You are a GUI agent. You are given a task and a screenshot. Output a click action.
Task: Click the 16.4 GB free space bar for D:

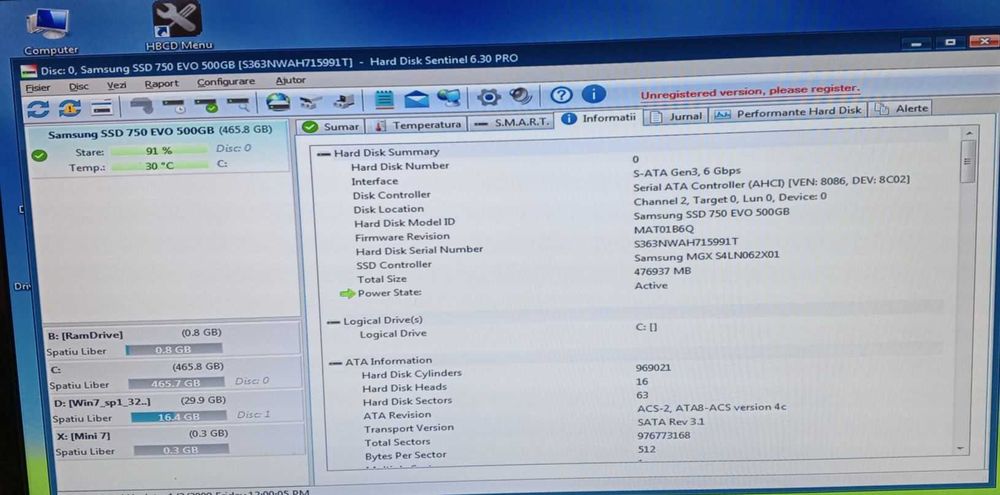tap(179, 417)
